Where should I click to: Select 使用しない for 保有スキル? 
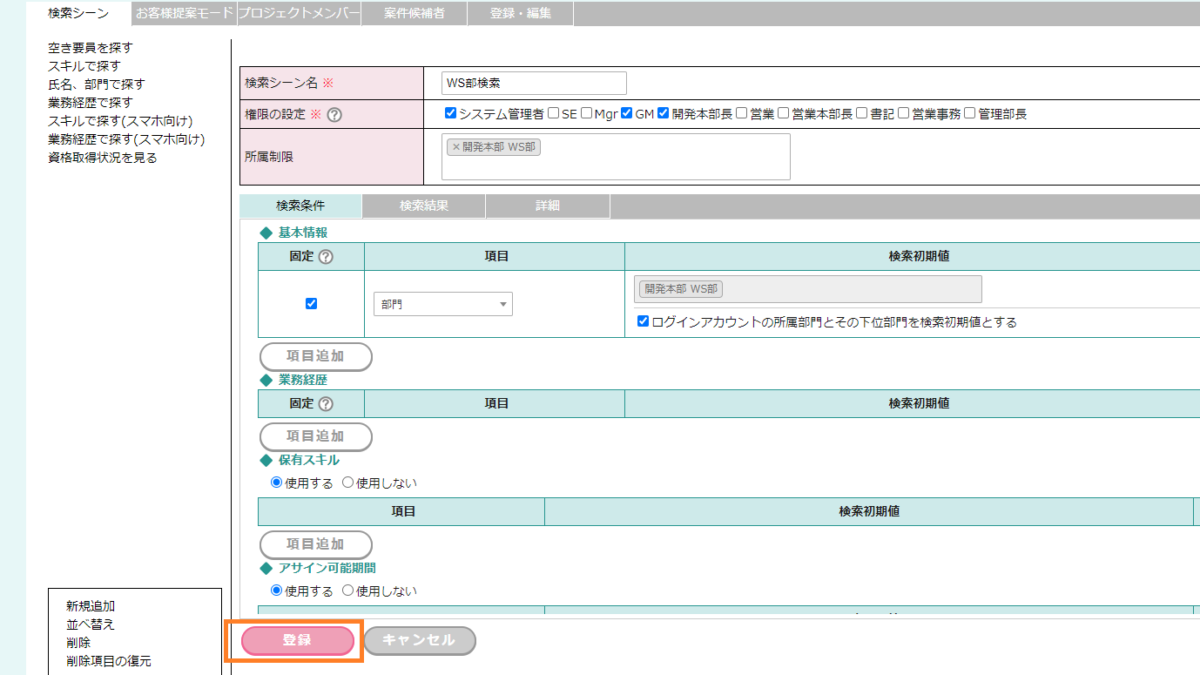click(x=348, y=483)
